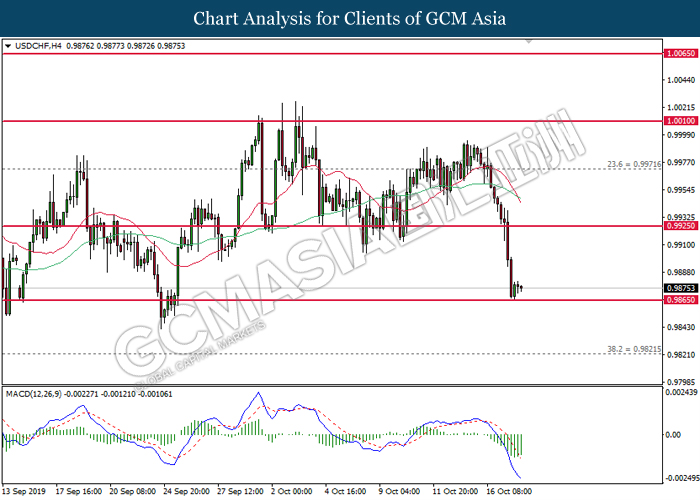Click the MACD scale value 0.00
The width and height of the screenshot is (700, 500).
coord(673,435)
